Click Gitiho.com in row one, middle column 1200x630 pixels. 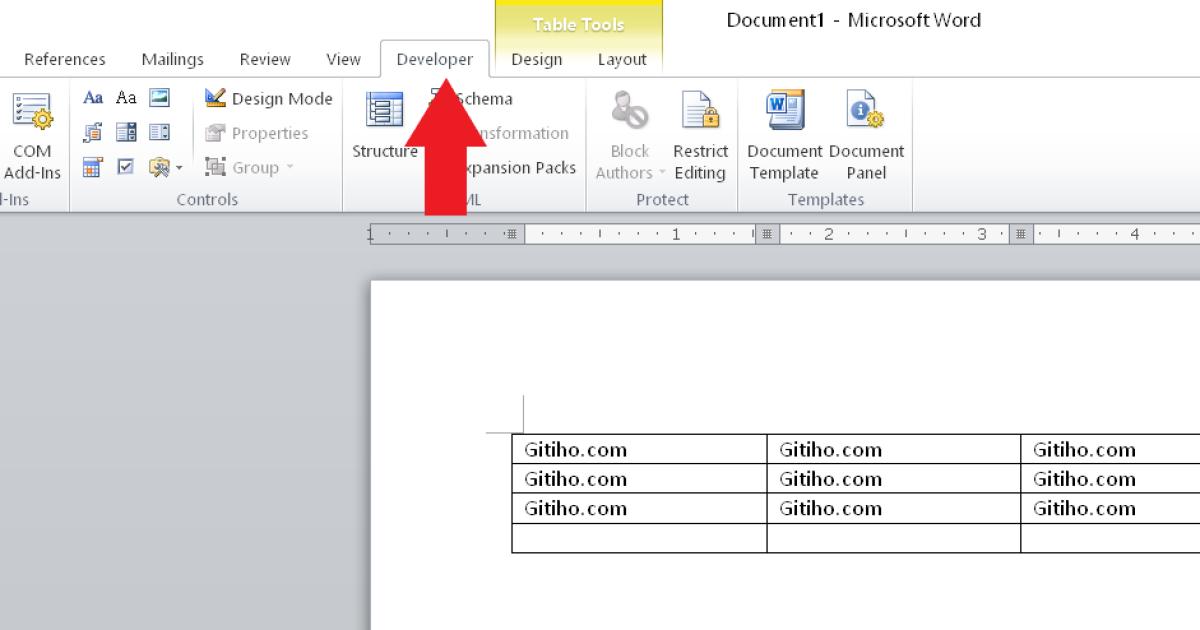pyautogui.click(x=831, y=450)
